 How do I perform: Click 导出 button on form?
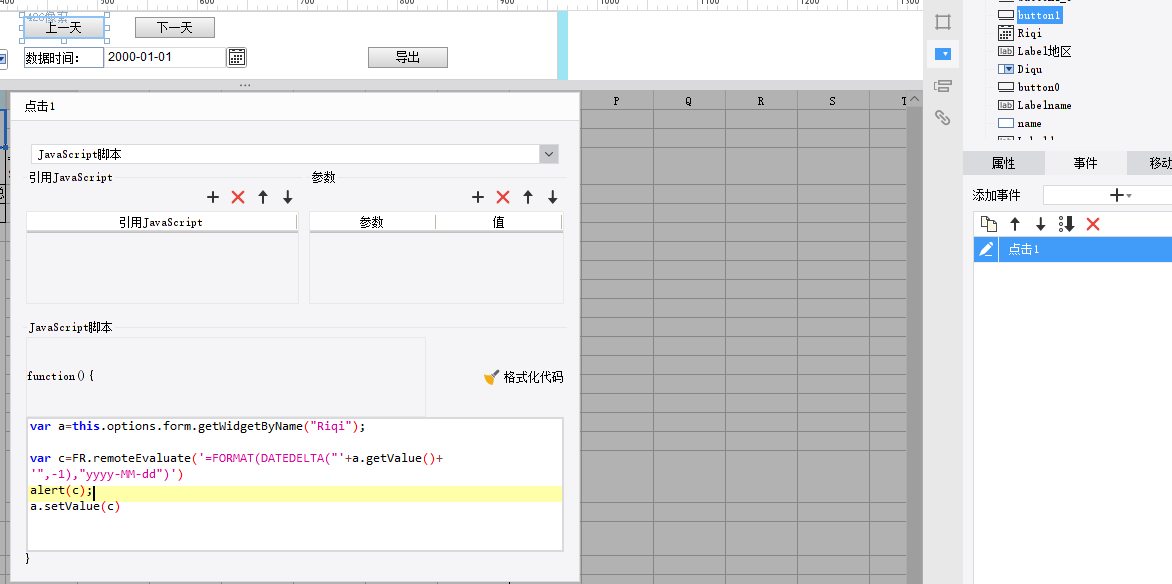pos(408,58)
